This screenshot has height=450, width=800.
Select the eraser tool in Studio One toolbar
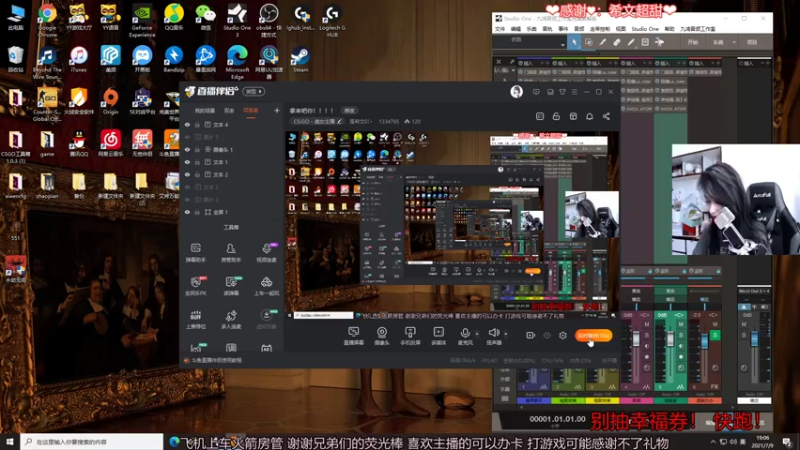616,42
